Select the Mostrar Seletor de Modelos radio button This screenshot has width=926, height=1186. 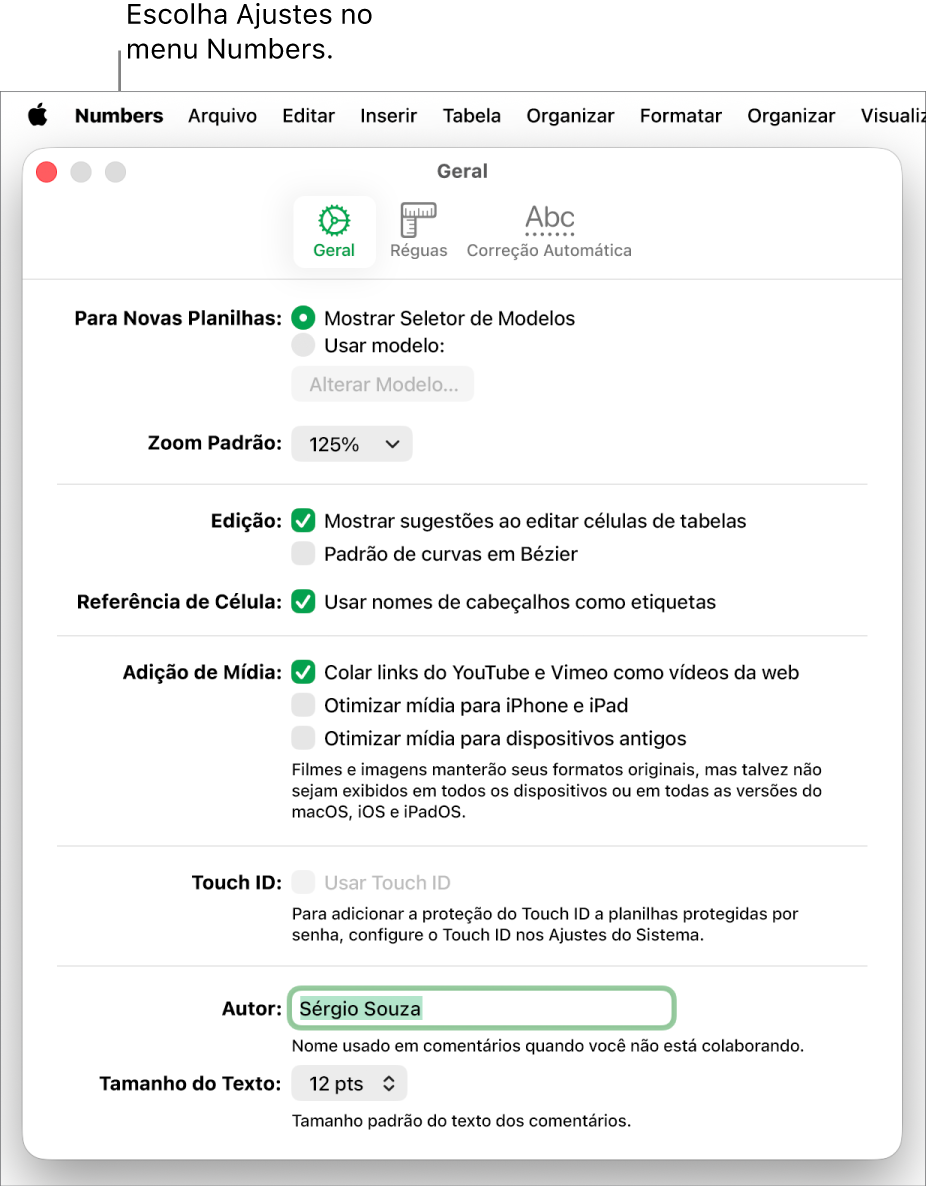click(x=303, y=318)
